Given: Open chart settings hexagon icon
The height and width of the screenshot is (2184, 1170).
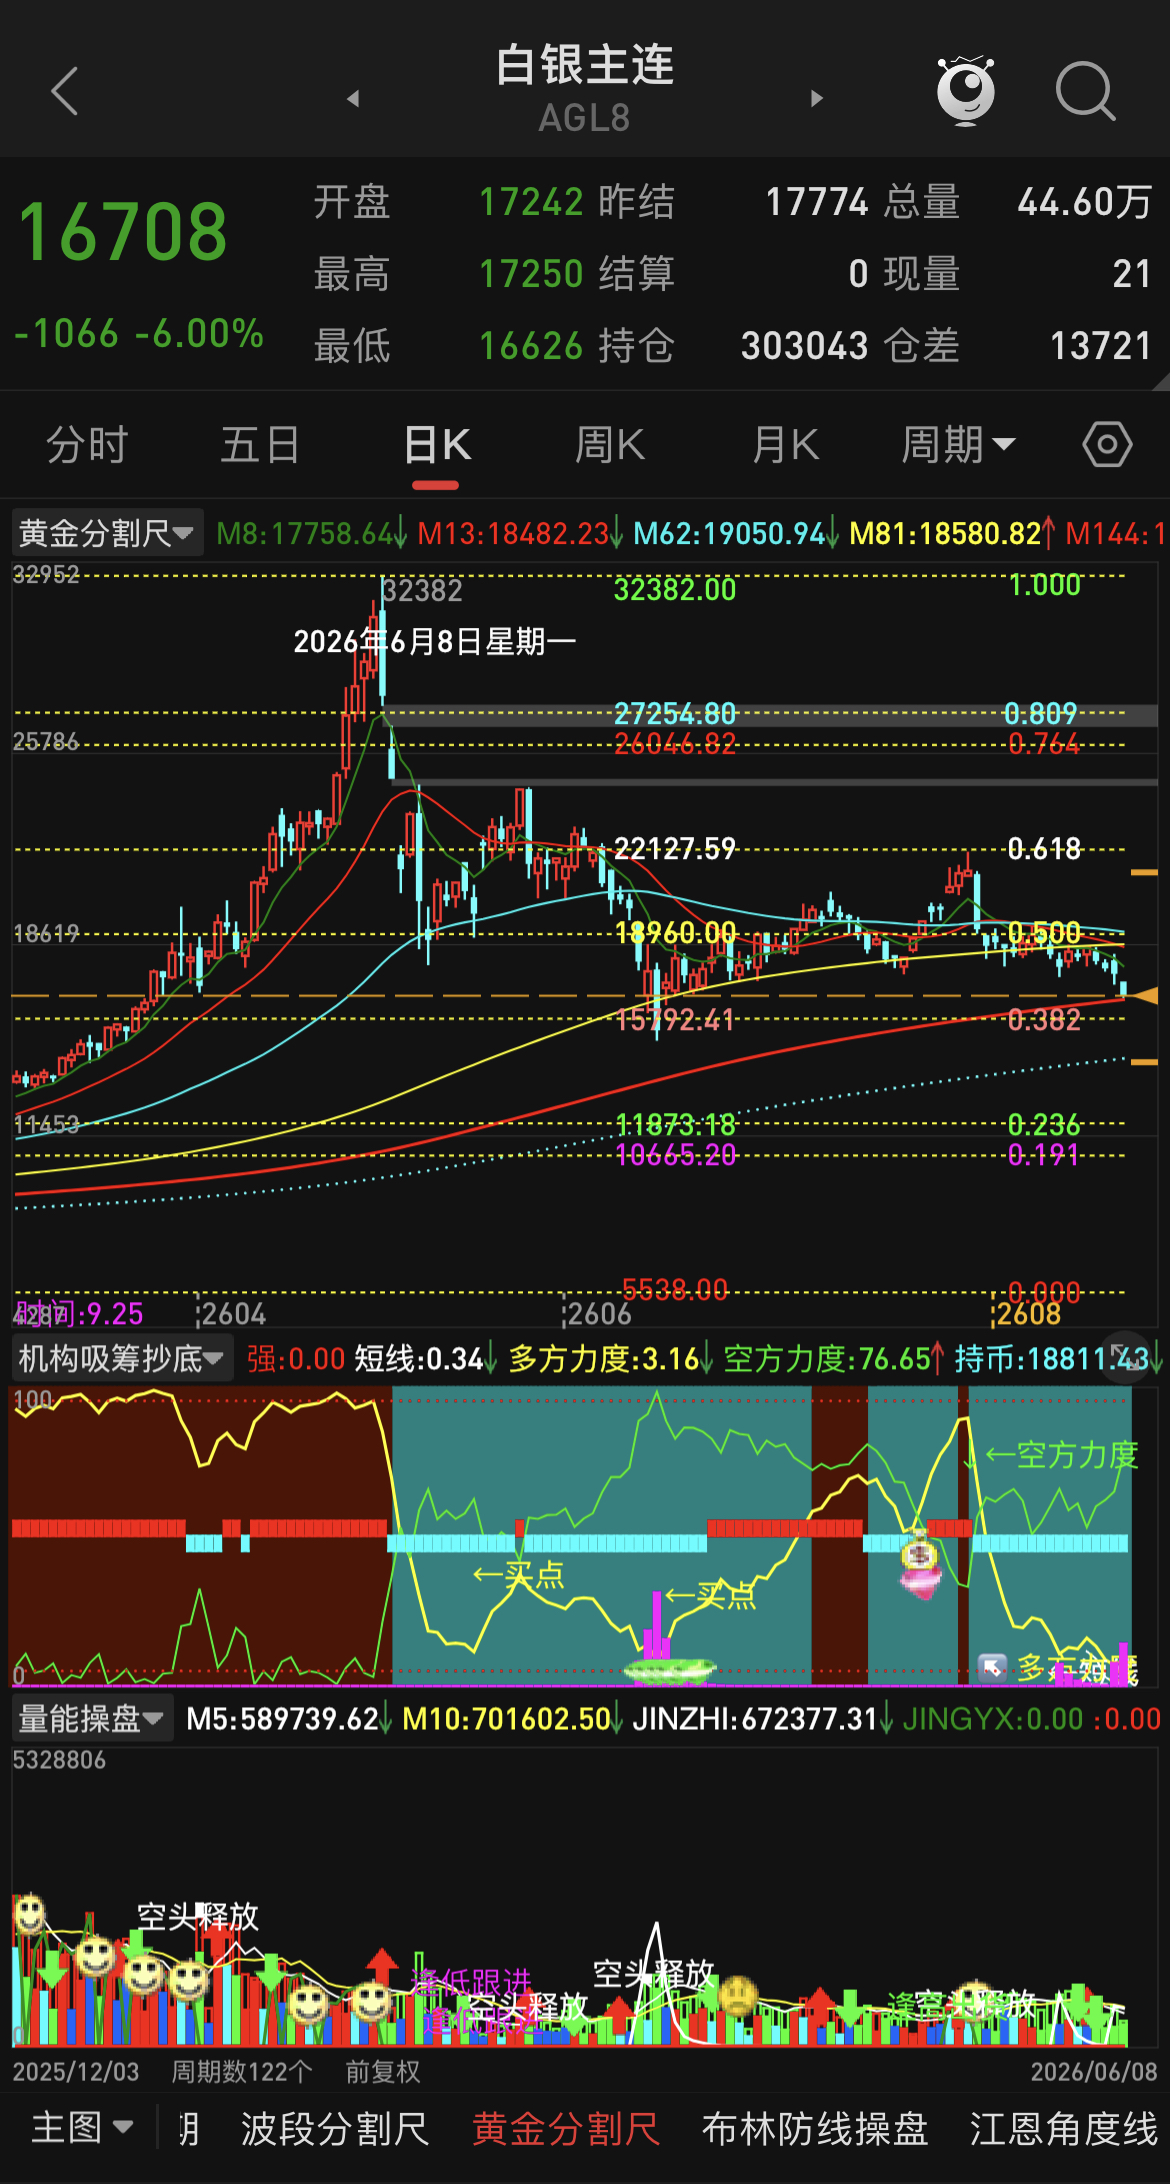Looking at the screenshot, I should [1107, 445].
